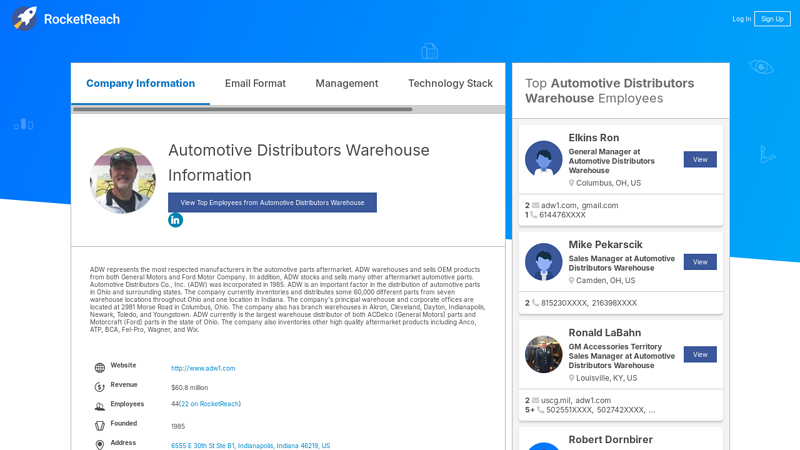Click Ronald LaBahn's profile photo
The width and height of the screenshot is (800, 450).
(x=543, y=354)
